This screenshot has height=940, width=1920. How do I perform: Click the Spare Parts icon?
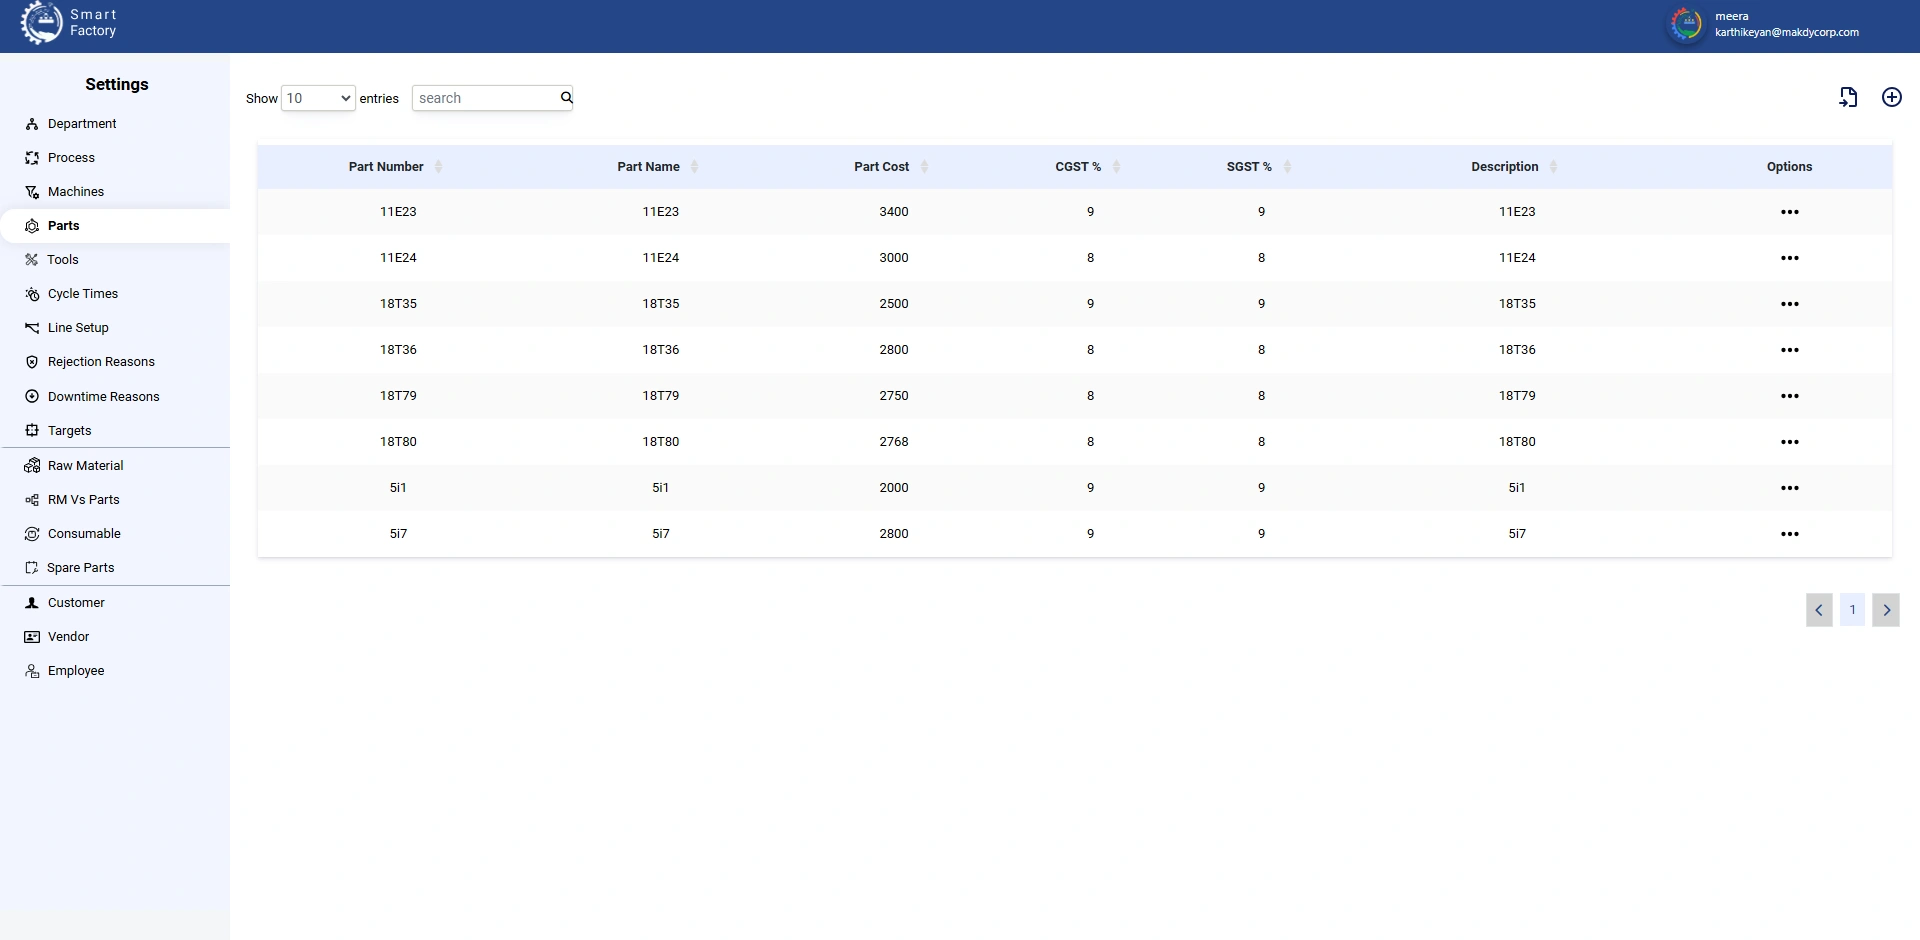click(32, 568)
